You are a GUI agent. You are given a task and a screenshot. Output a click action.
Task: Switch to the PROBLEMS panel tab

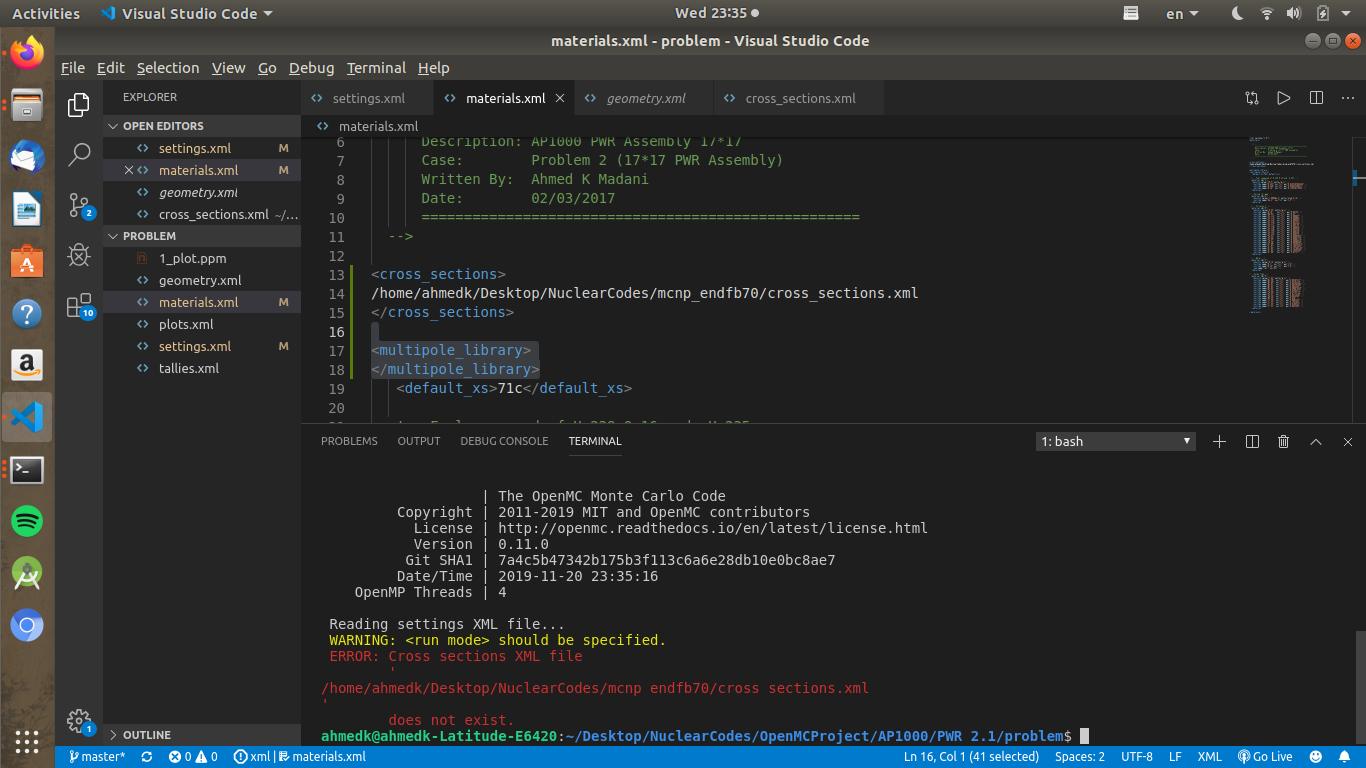349,441
